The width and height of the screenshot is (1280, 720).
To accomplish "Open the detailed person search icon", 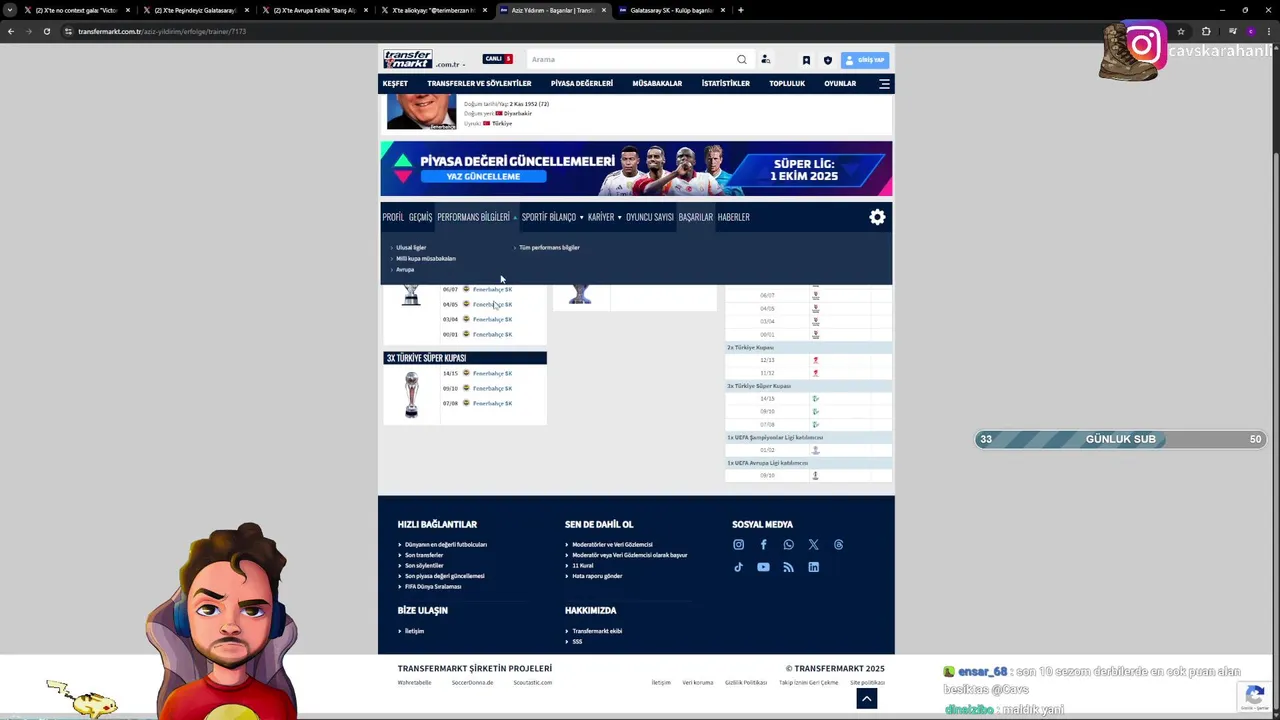I will [x=765, y=59].
